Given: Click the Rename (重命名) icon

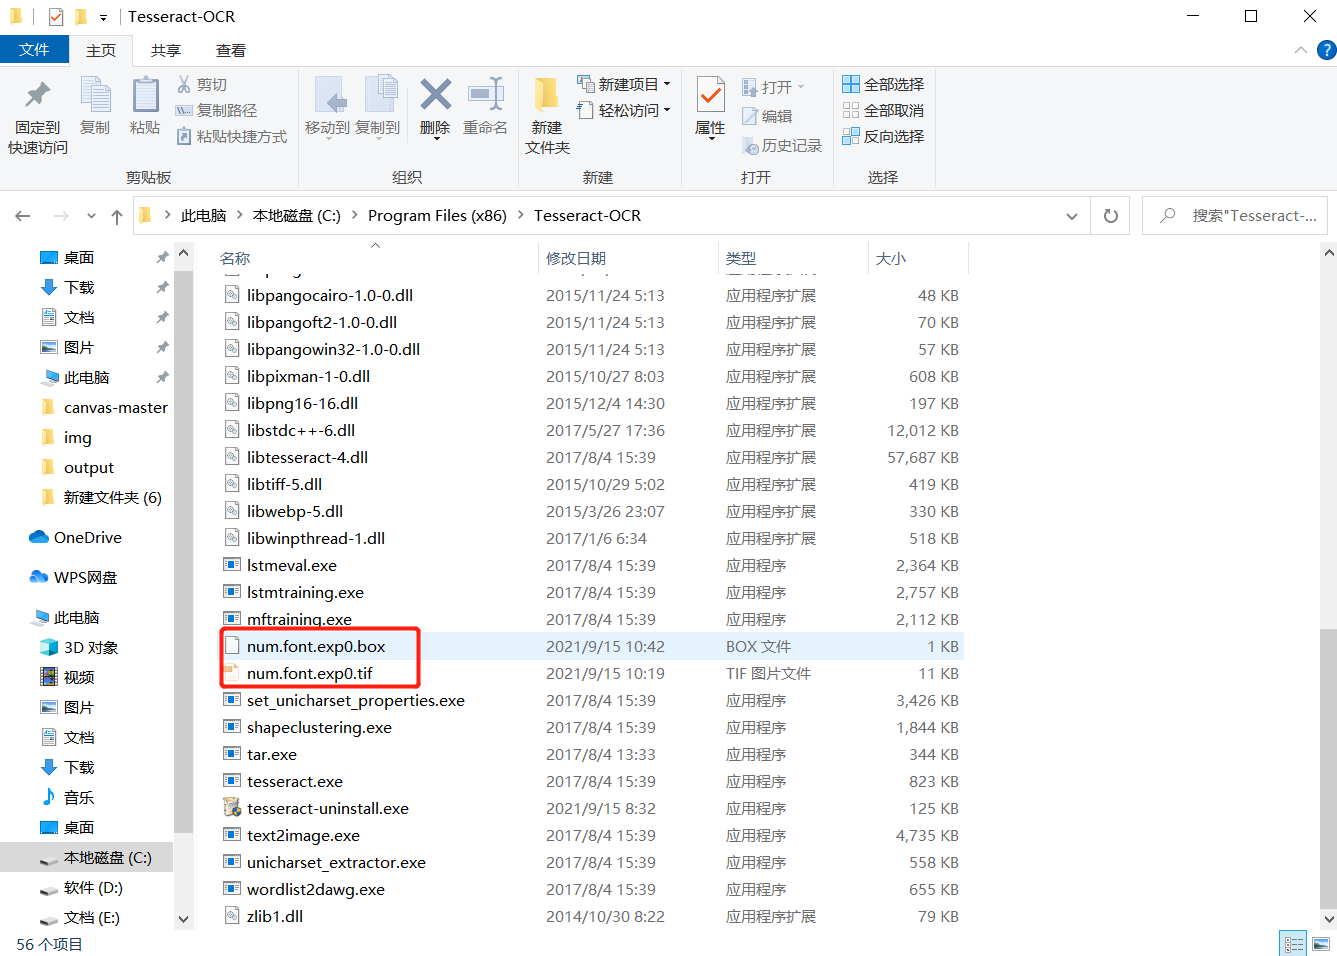Looking at the screenshot, I should tap(486, 95).
